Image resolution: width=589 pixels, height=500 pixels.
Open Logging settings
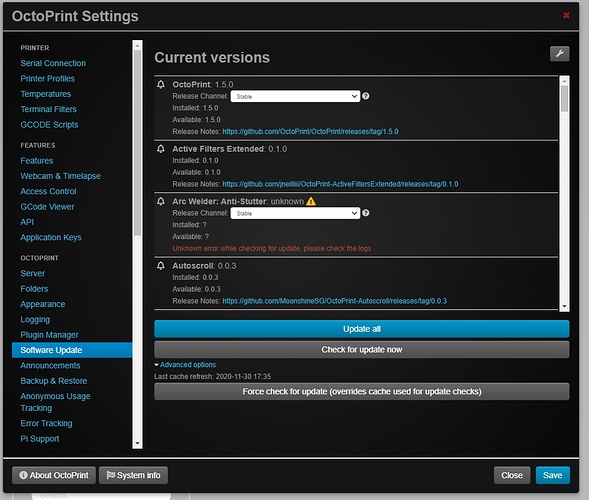coord(35,320)
